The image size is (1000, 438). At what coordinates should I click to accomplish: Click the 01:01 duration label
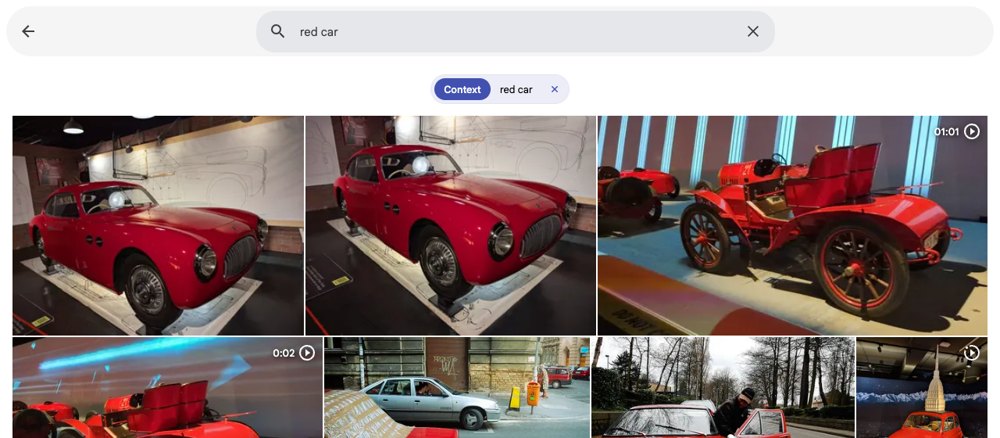click(x=946, y=132)
